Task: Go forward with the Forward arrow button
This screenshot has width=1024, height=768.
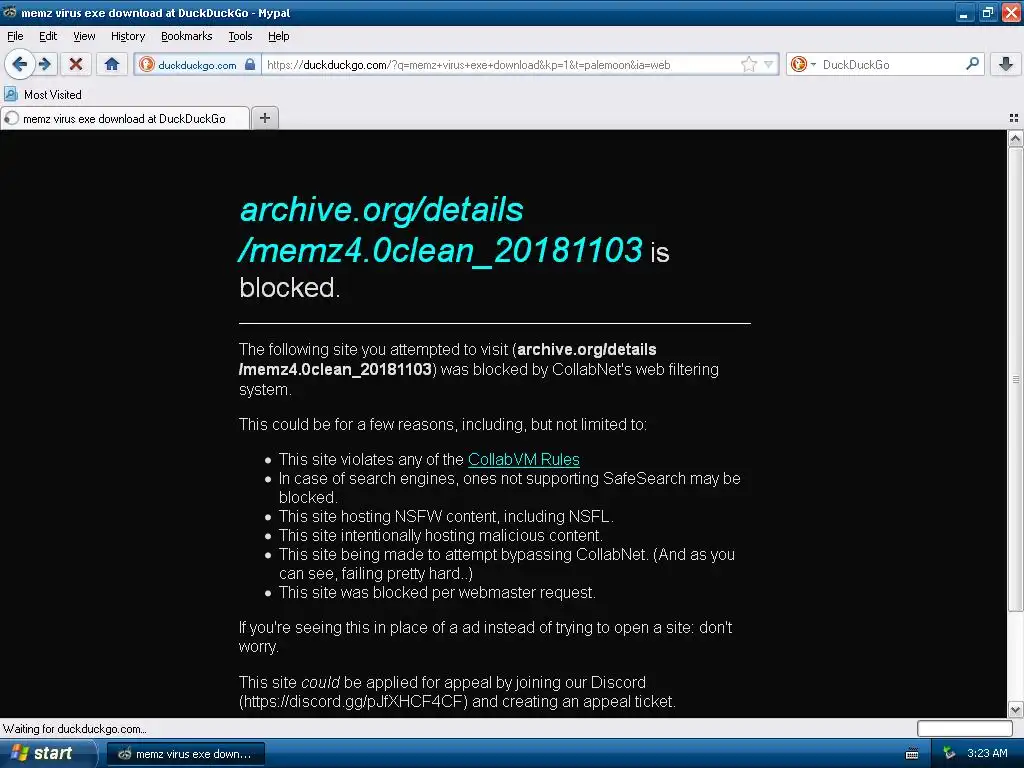Action: (x=45, y=64)
